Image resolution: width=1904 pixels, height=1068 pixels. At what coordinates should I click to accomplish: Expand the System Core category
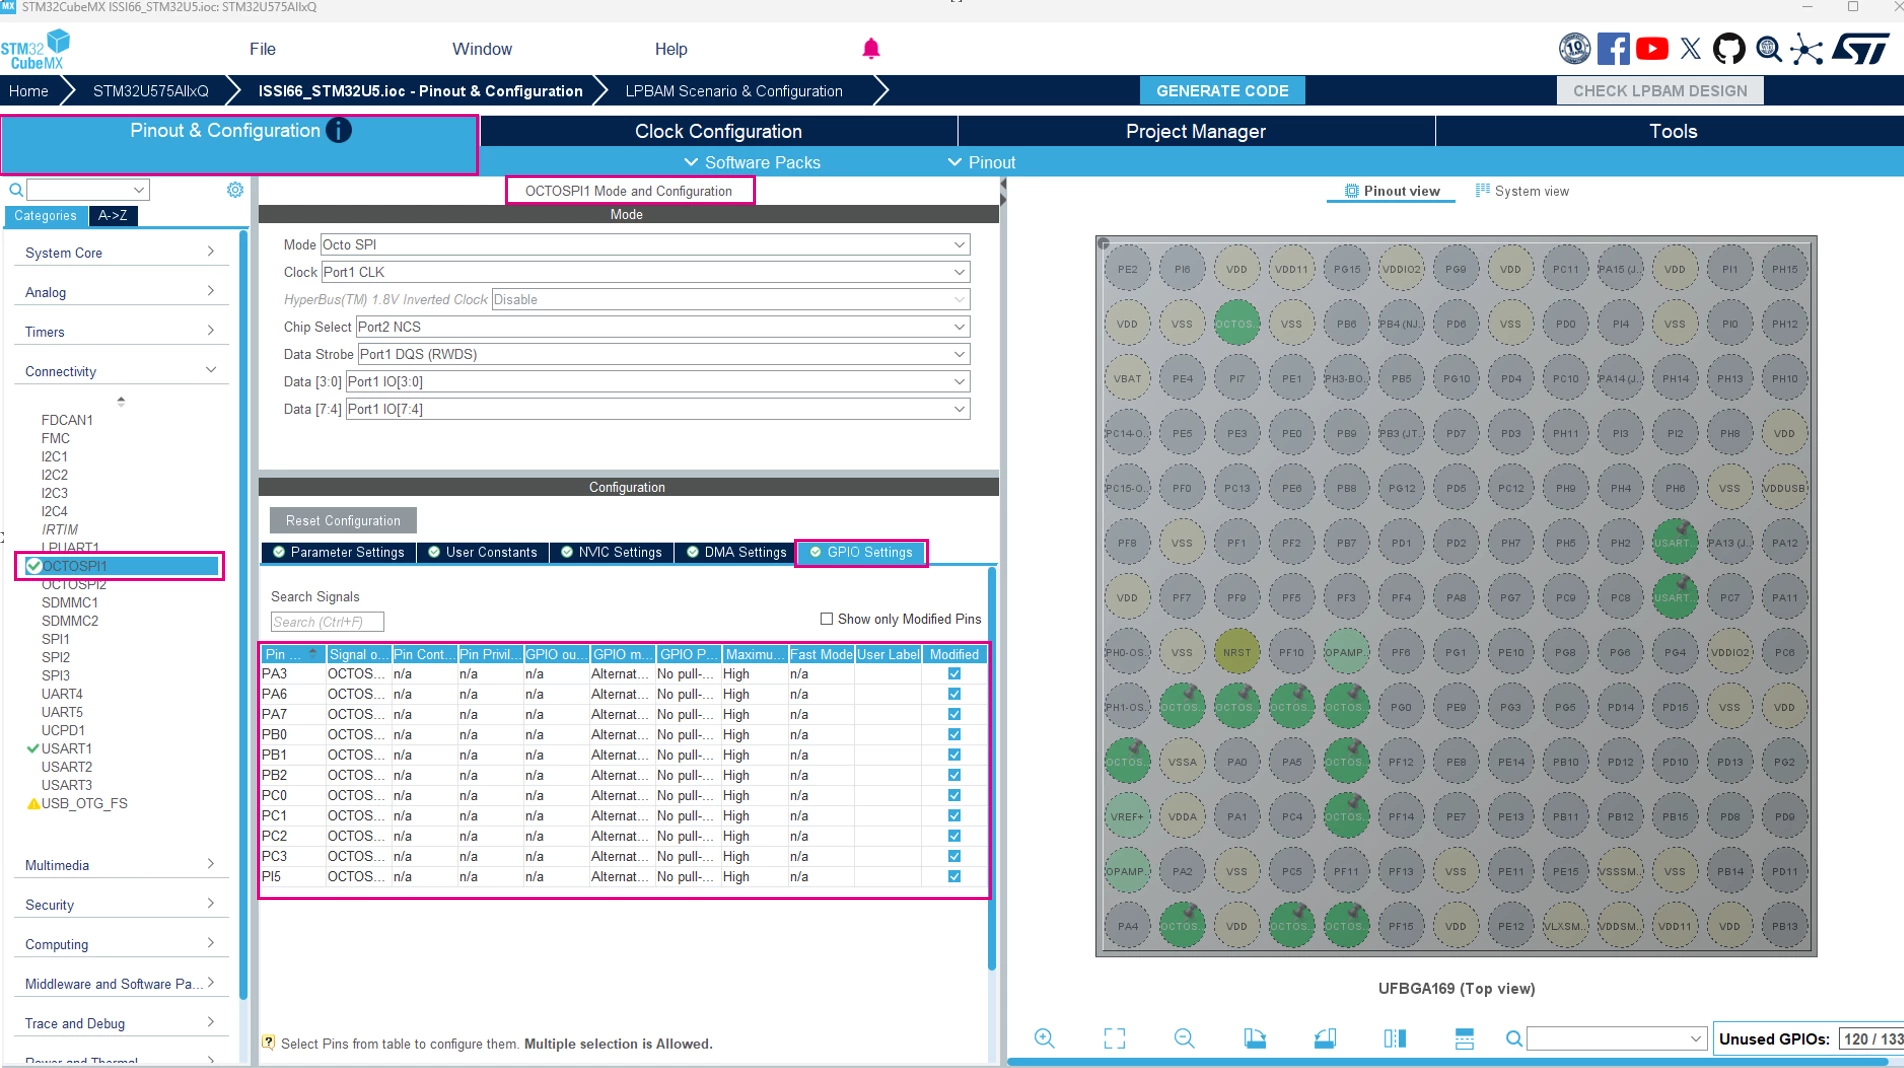click(120, 253)
